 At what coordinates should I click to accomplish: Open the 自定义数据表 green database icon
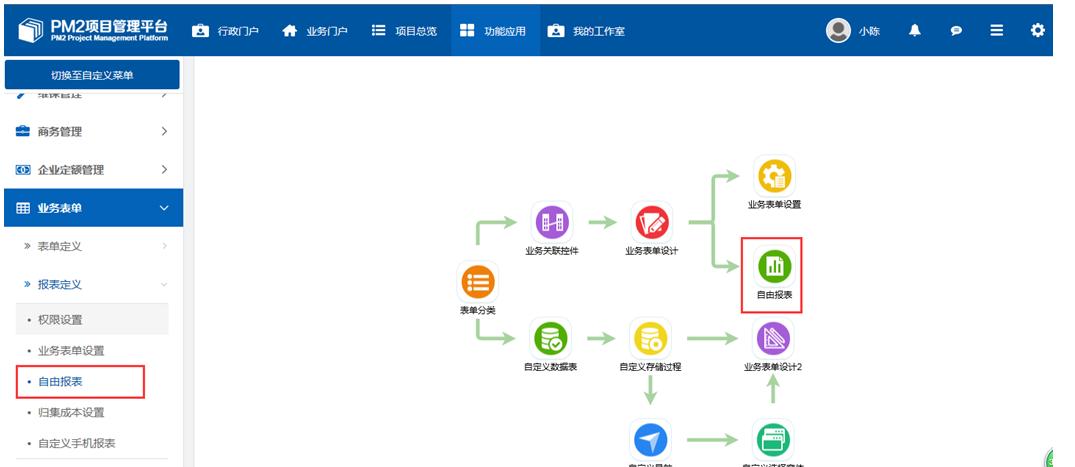coord(550,338)
